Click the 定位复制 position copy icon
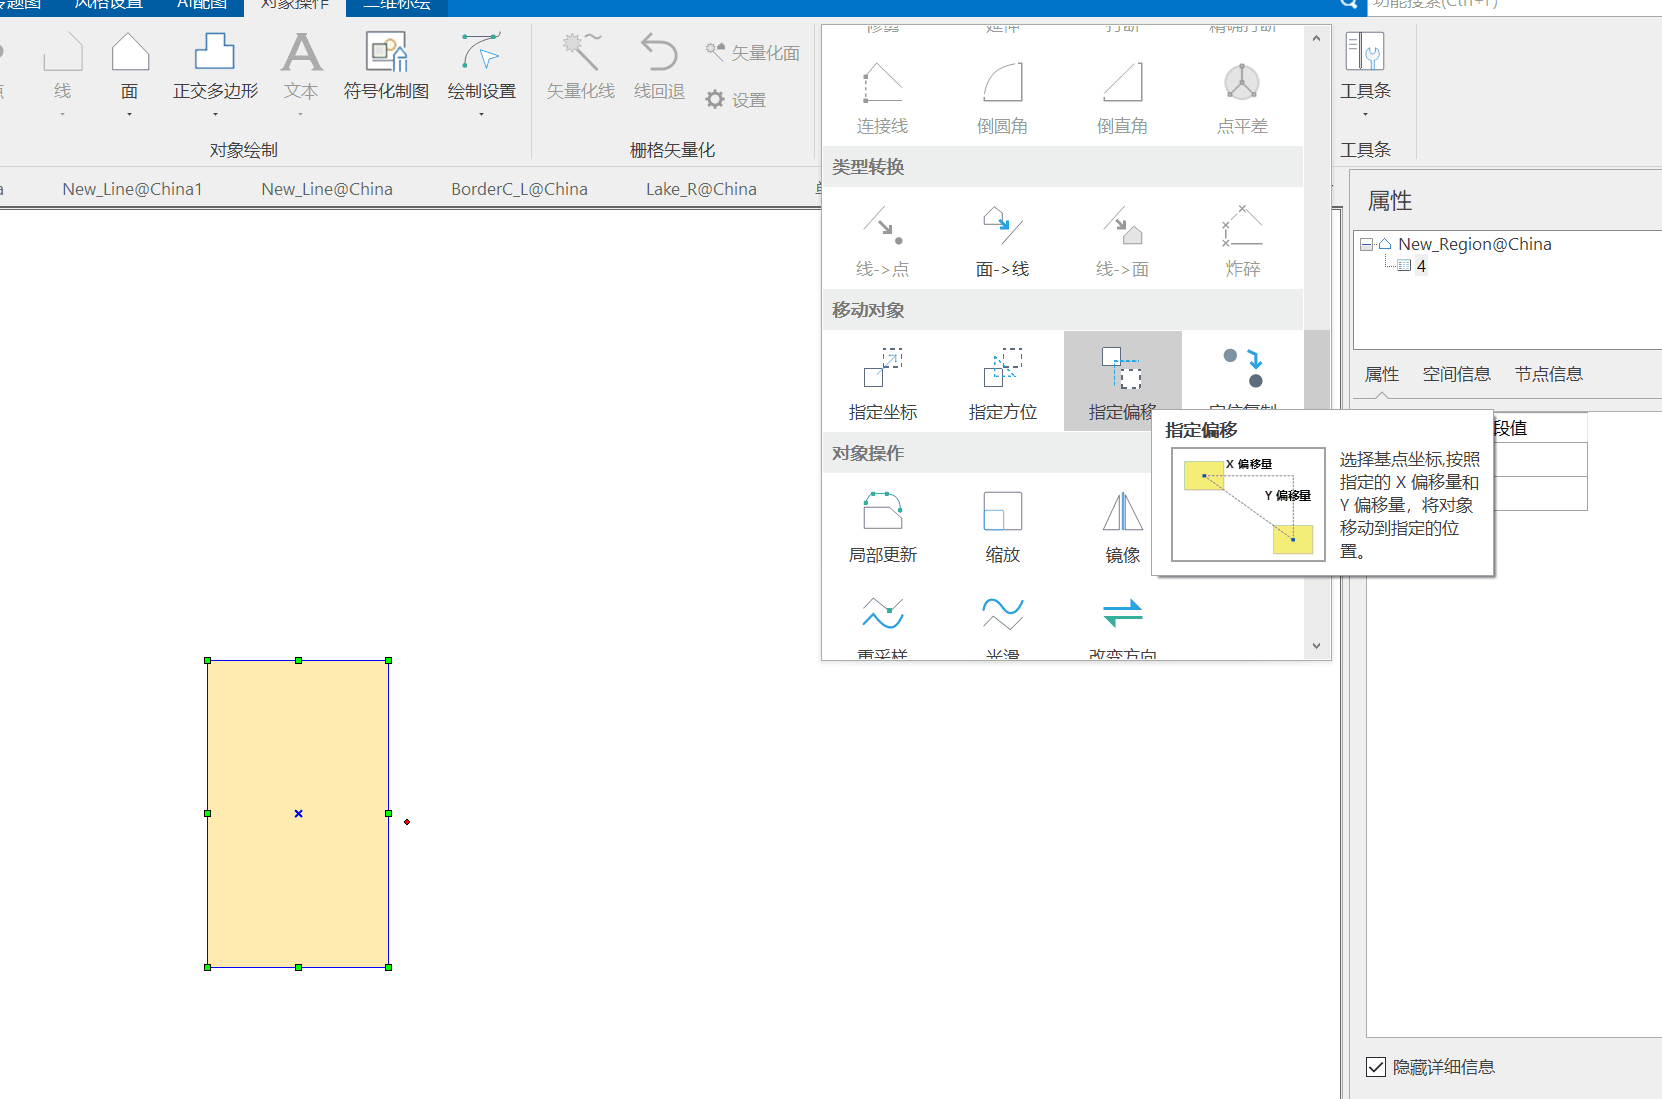Image resolution: width=1662 pixels, height=1099 pixels. point(1243,368)
